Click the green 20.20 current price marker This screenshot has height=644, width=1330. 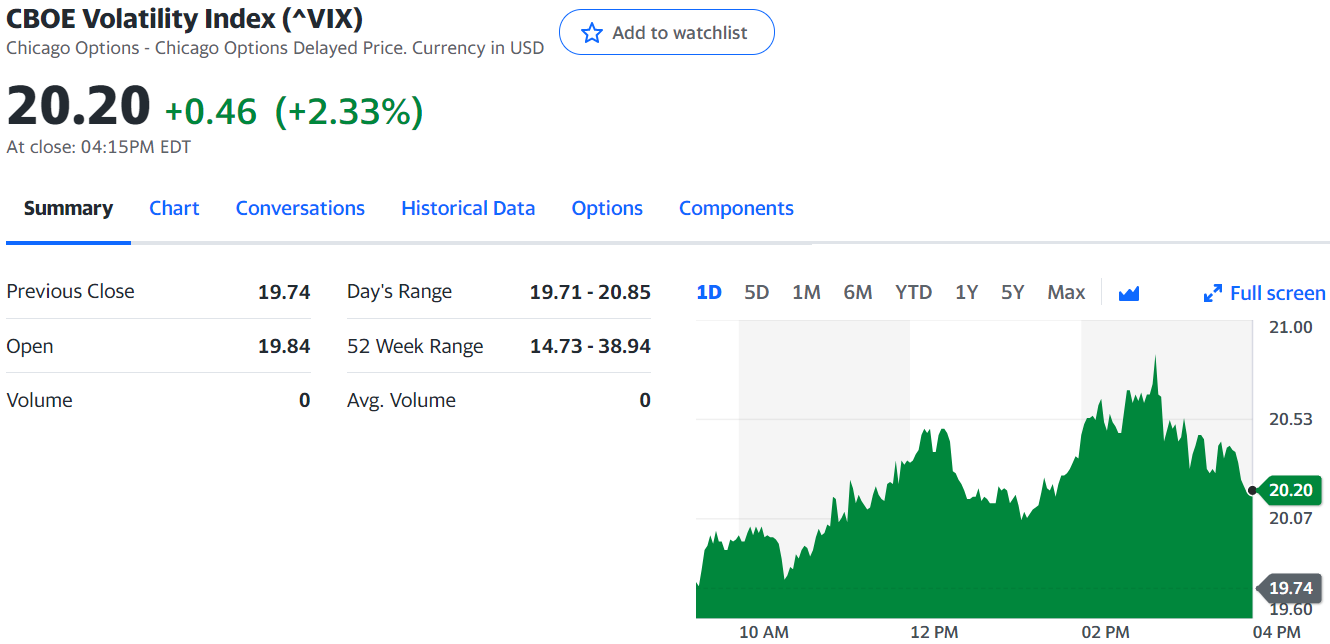click(1289, 490)
